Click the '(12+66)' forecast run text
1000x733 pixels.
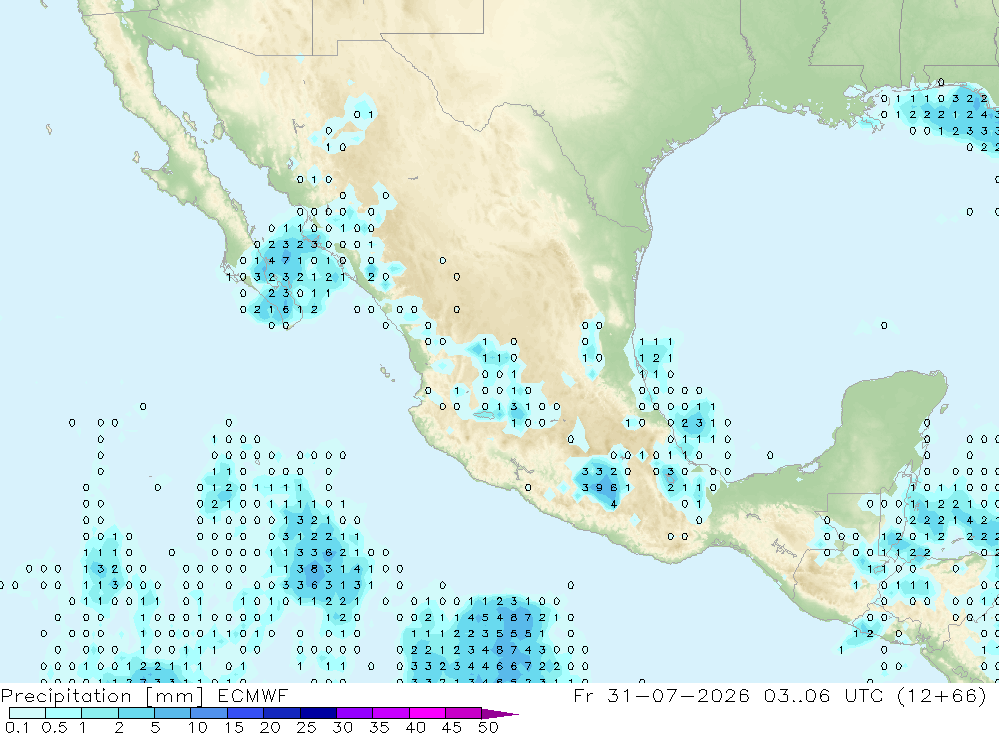pyautogui.click(x=941, y=695)
